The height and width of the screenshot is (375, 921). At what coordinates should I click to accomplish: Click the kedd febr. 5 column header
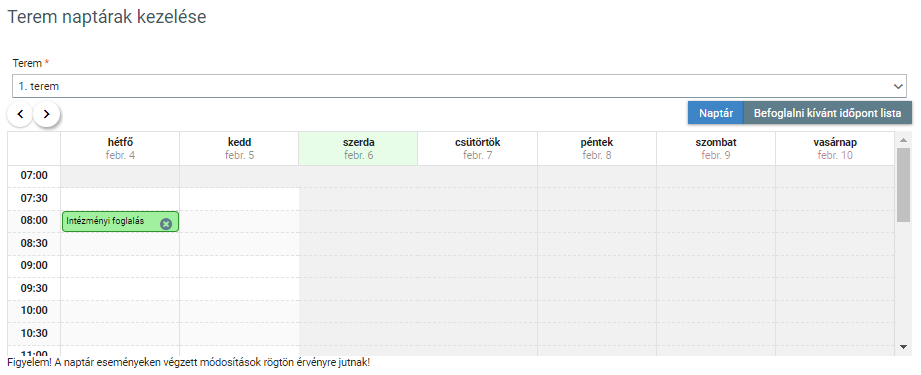point(240,149)
